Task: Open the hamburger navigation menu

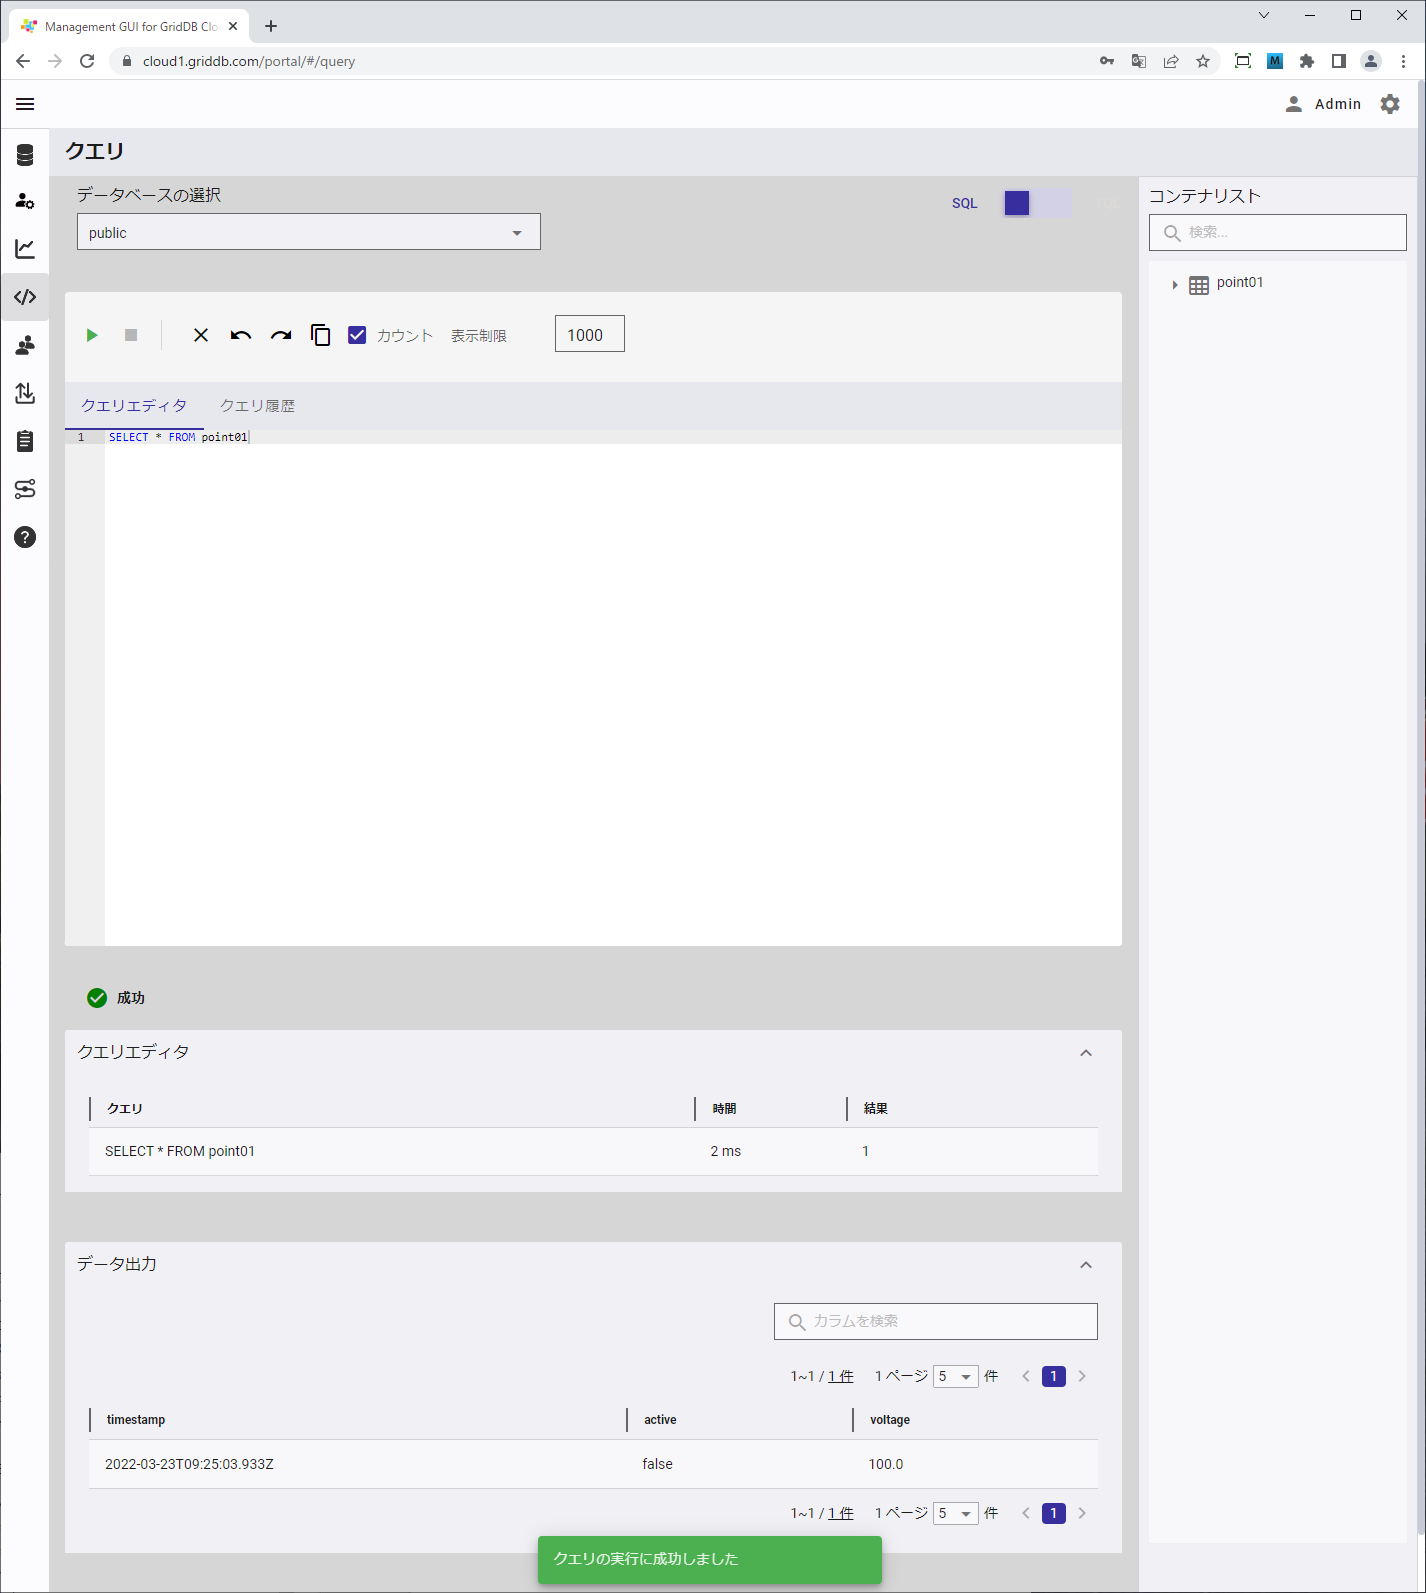Action: point(25,104)
